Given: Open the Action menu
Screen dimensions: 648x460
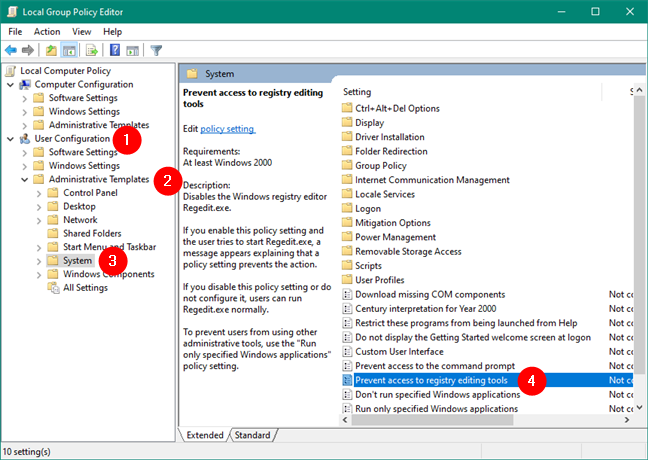Looking at the screenshot, I should 47,31.
